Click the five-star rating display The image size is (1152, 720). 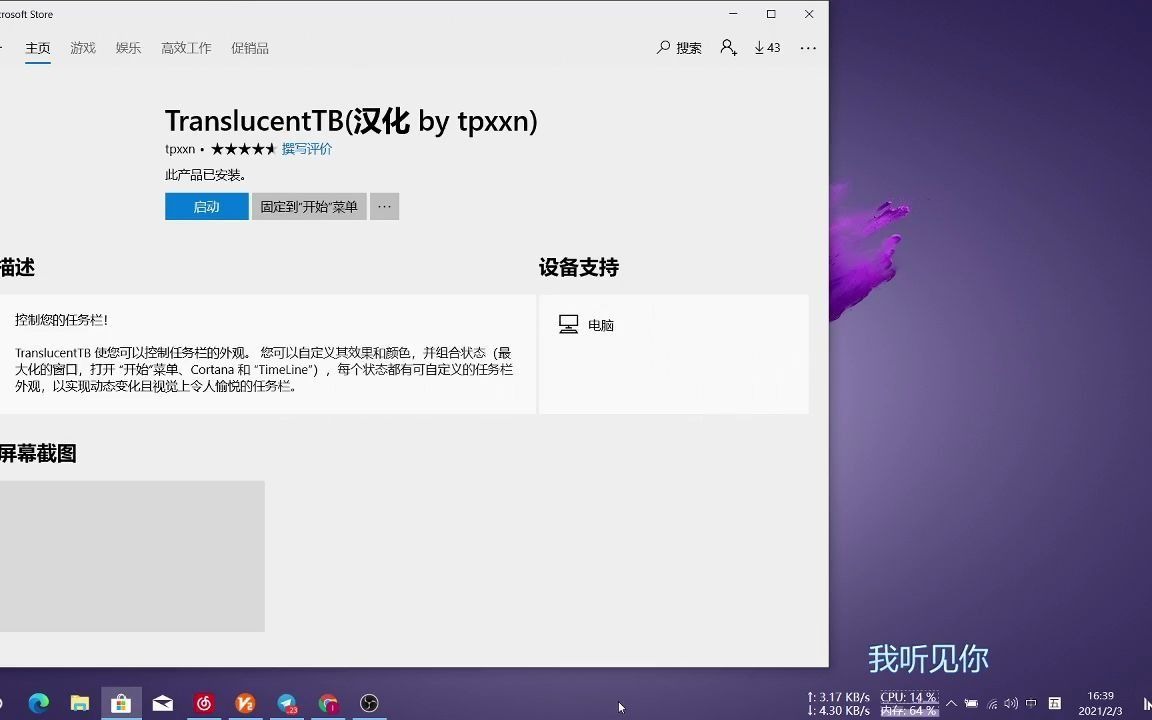point(245,148)
